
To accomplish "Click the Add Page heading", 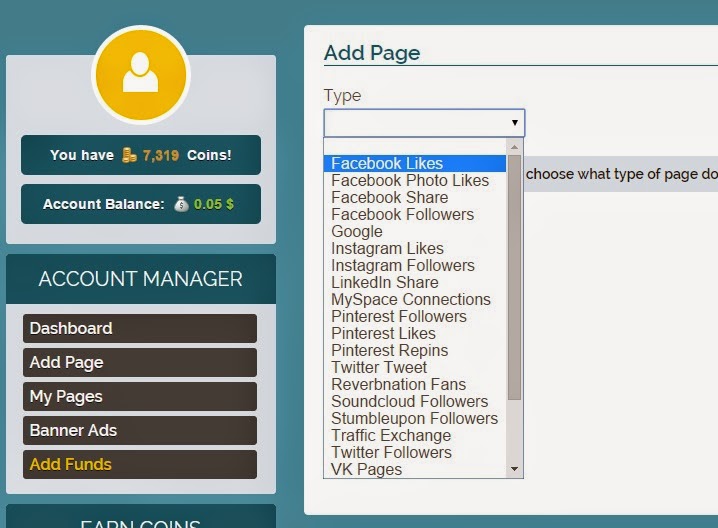I will tap(372, 53).
